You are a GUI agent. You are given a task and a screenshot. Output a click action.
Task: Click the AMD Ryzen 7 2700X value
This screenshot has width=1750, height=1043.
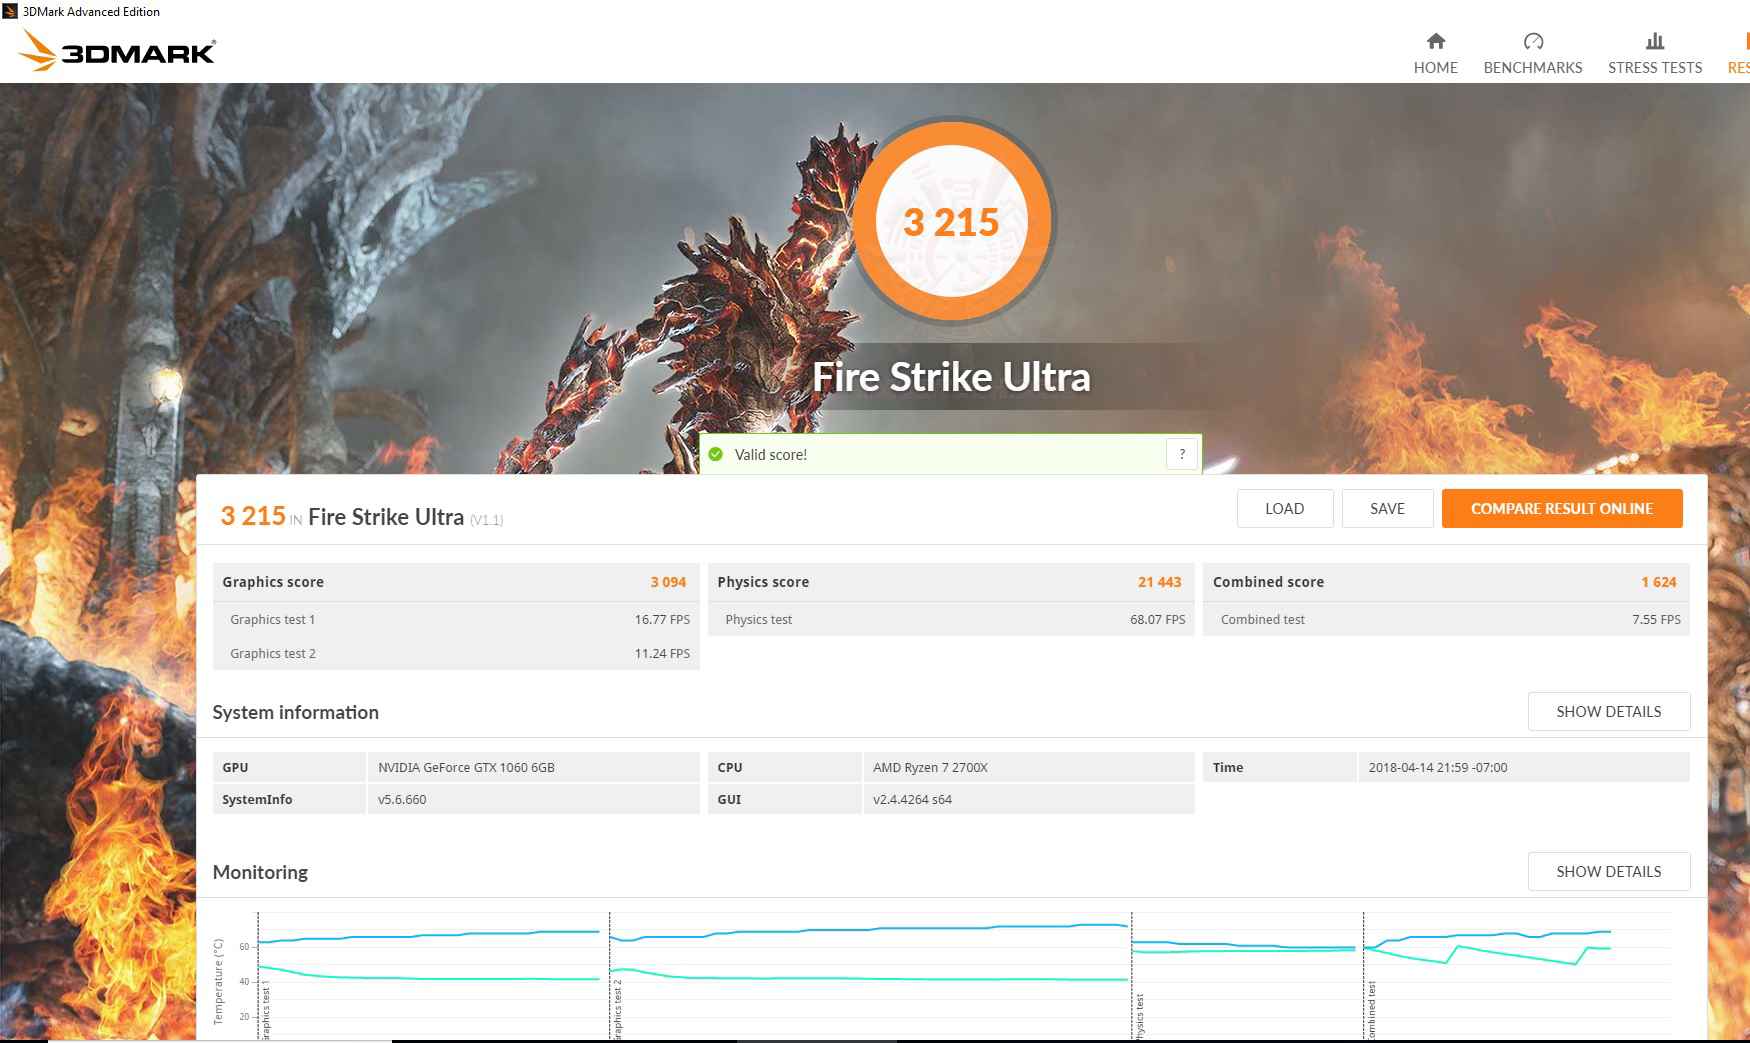930,767
